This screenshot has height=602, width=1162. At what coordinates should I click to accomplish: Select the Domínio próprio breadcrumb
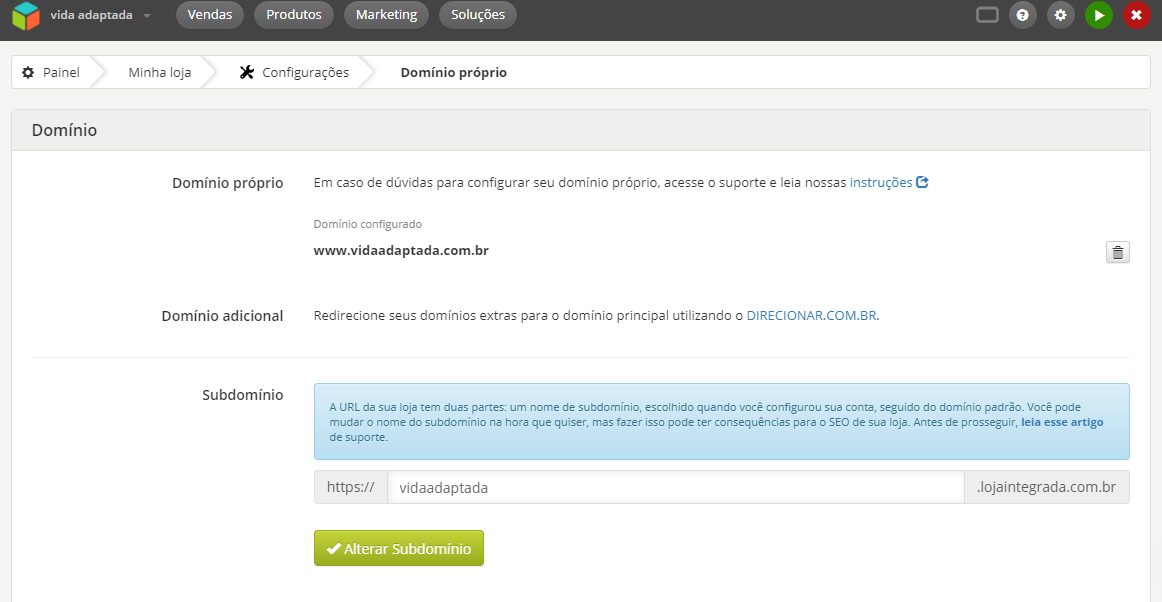454,73
